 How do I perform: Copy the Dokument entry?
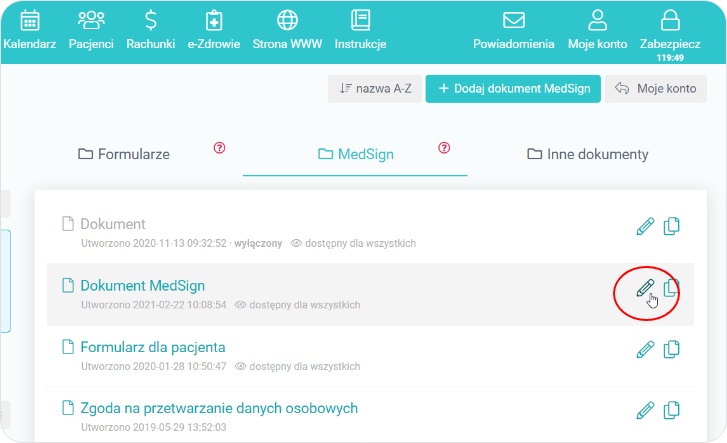coord(671,226)
